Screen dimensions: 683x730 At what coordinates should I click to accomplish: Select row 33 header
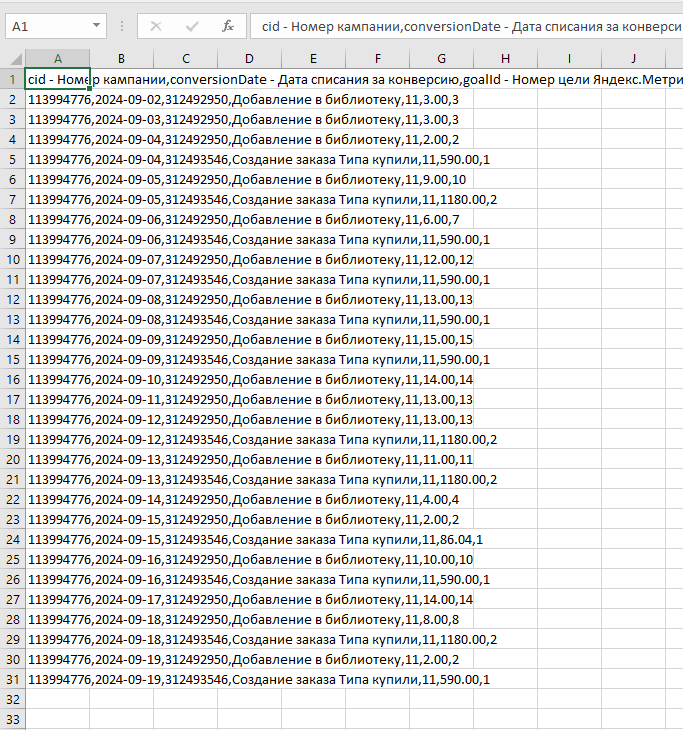click(x=12, y=719)
